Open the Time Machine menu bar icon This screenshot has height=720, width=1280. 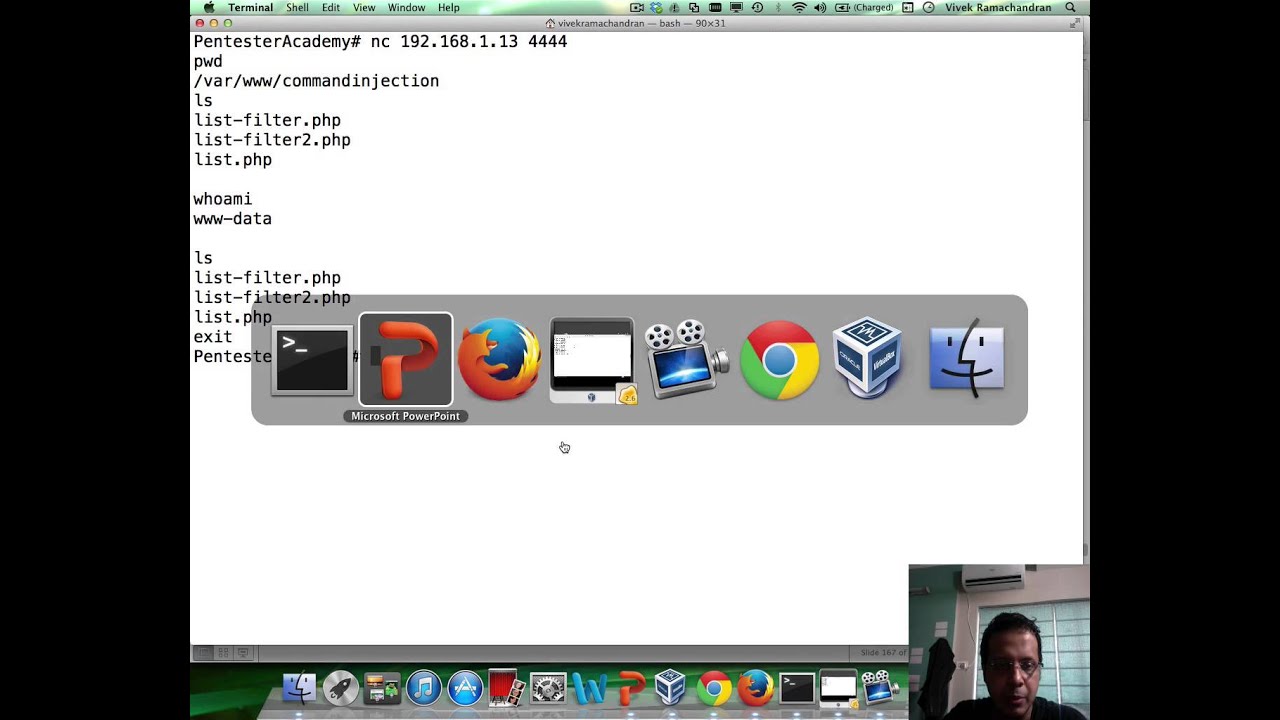[757, 8]
